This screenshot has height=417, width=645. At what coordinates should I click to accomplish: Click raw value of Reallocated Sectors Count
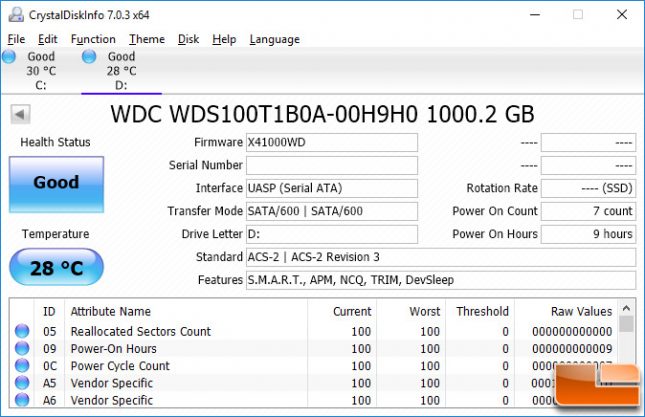coord(572,331)
